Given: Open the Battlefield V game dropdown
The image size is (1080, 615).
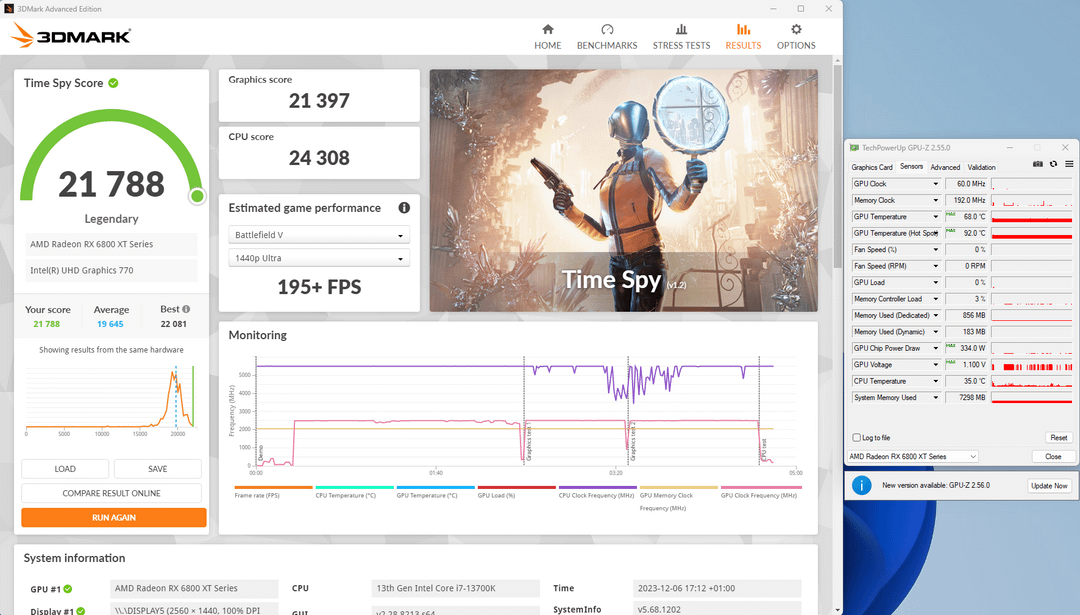Looking at the screenshot, I should tap(319, 235).
